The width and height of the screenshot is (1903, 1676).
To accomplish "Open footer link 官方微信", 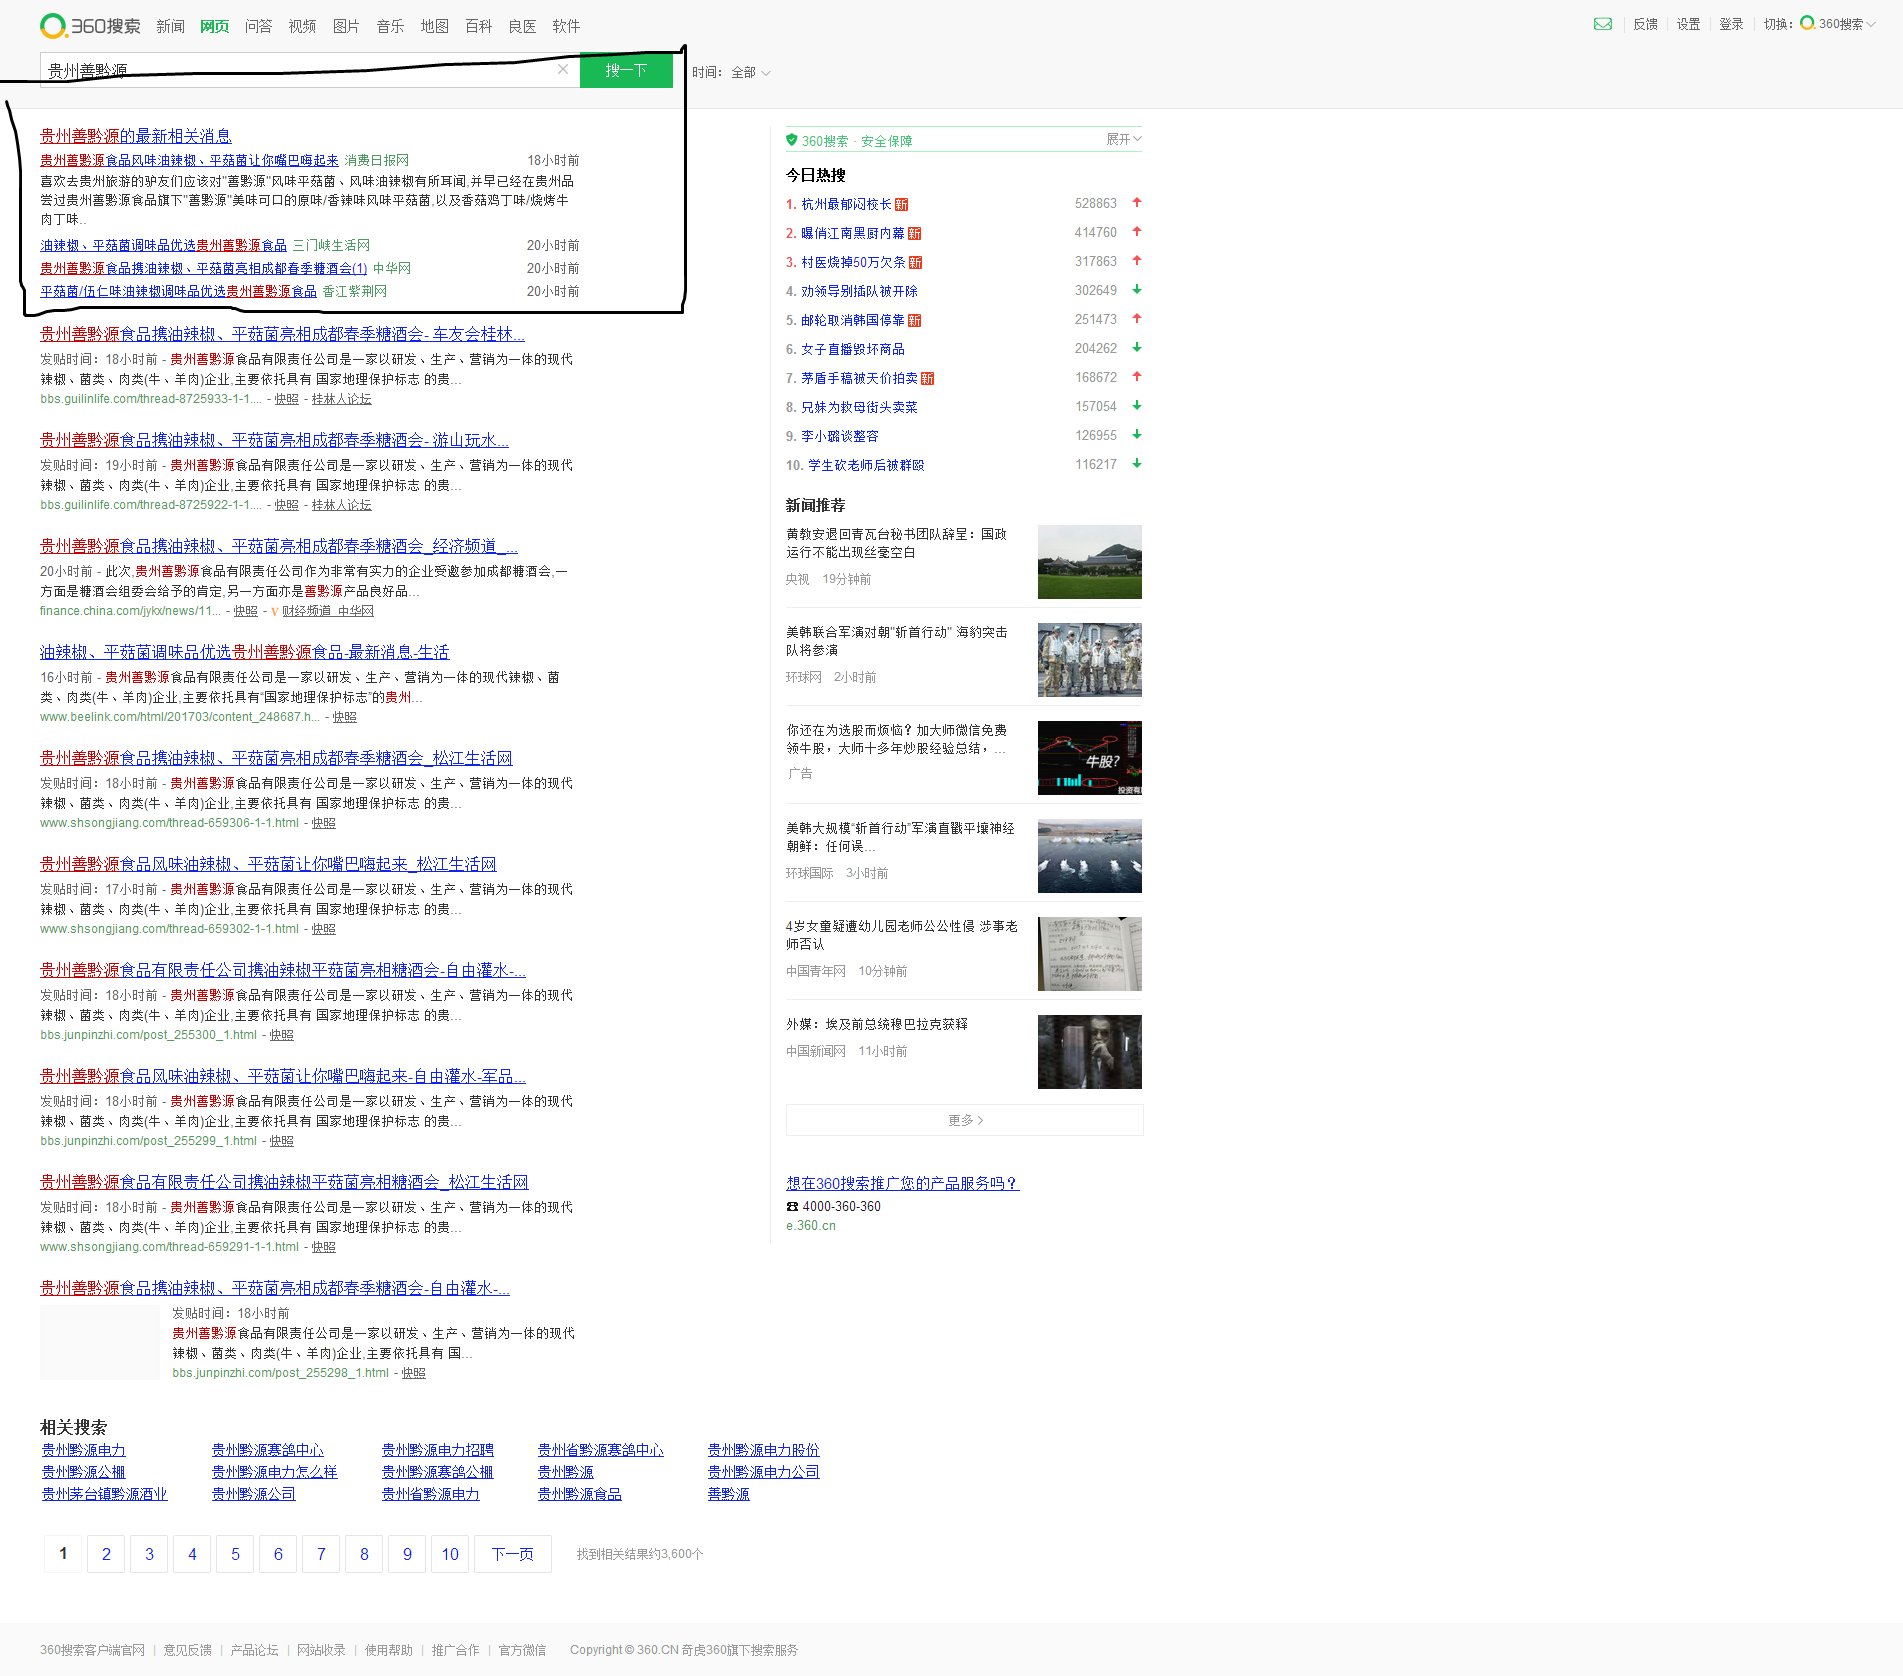I will (x=522, y=1650).
